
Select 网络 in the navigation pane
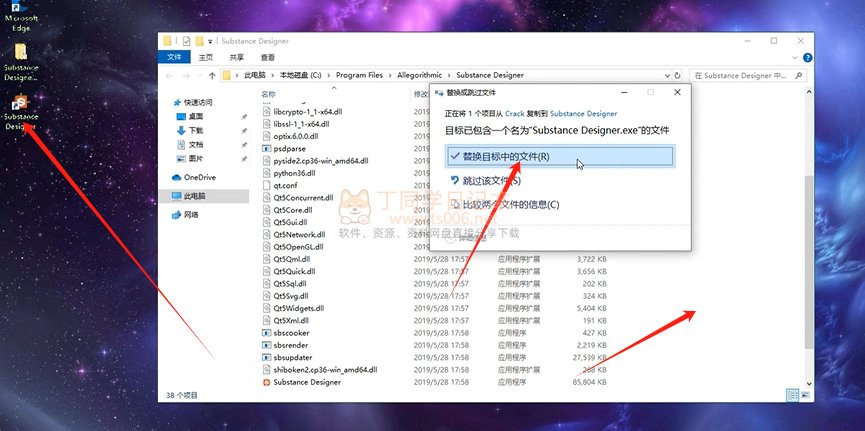(185, 215)
